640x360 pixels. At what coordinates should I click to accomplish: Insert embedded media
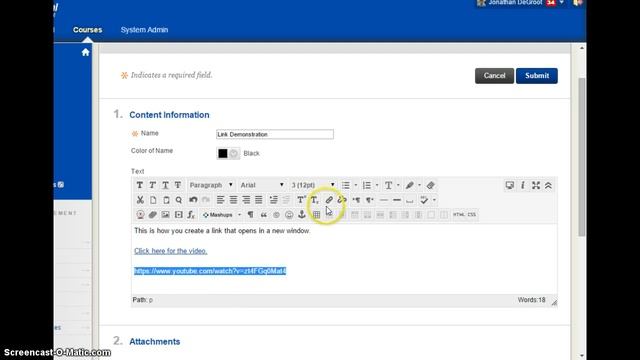(x=178, y=215)
